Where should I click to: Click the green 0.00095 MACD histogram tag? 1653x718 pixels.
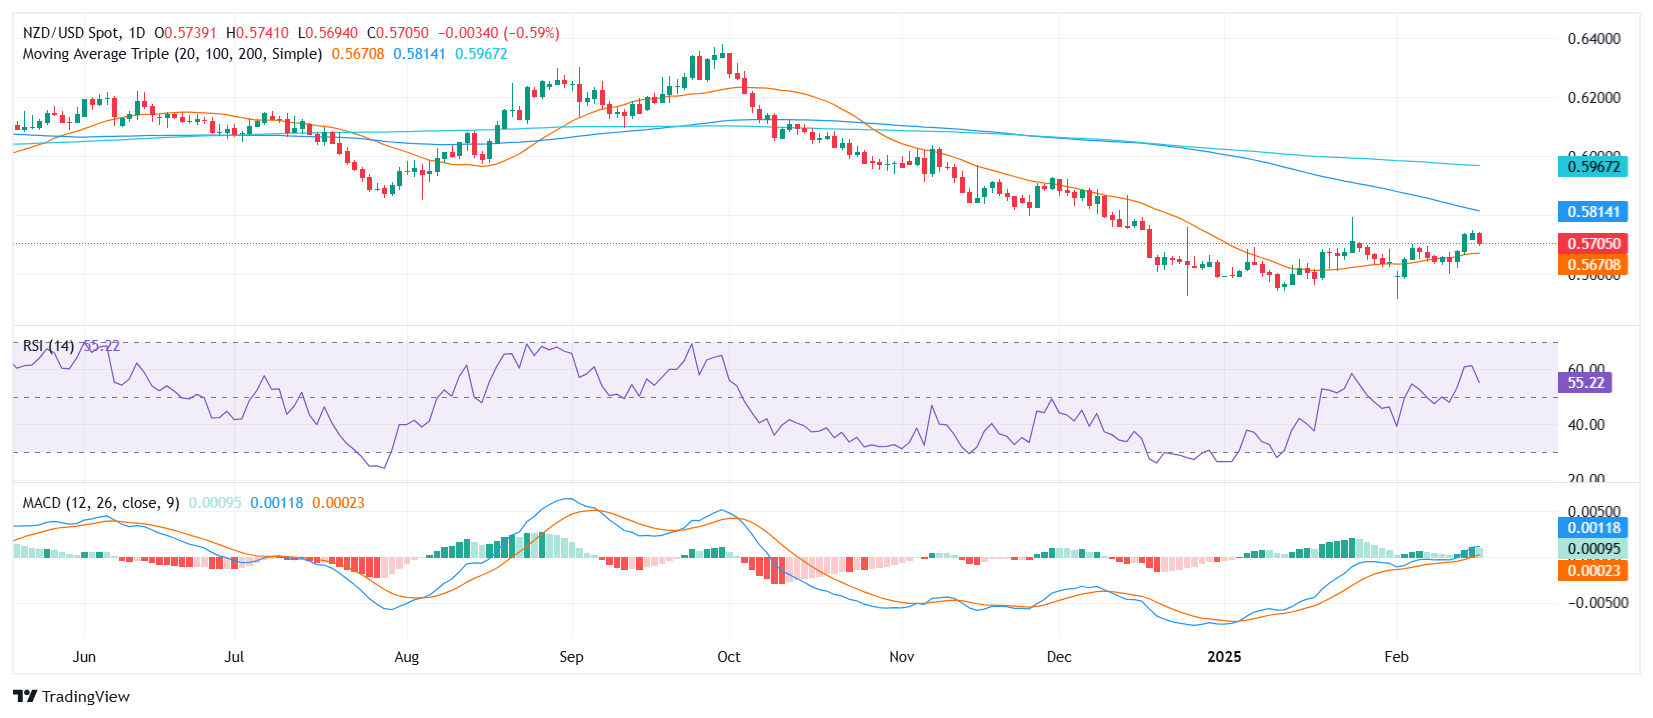tap(1593, 549)
